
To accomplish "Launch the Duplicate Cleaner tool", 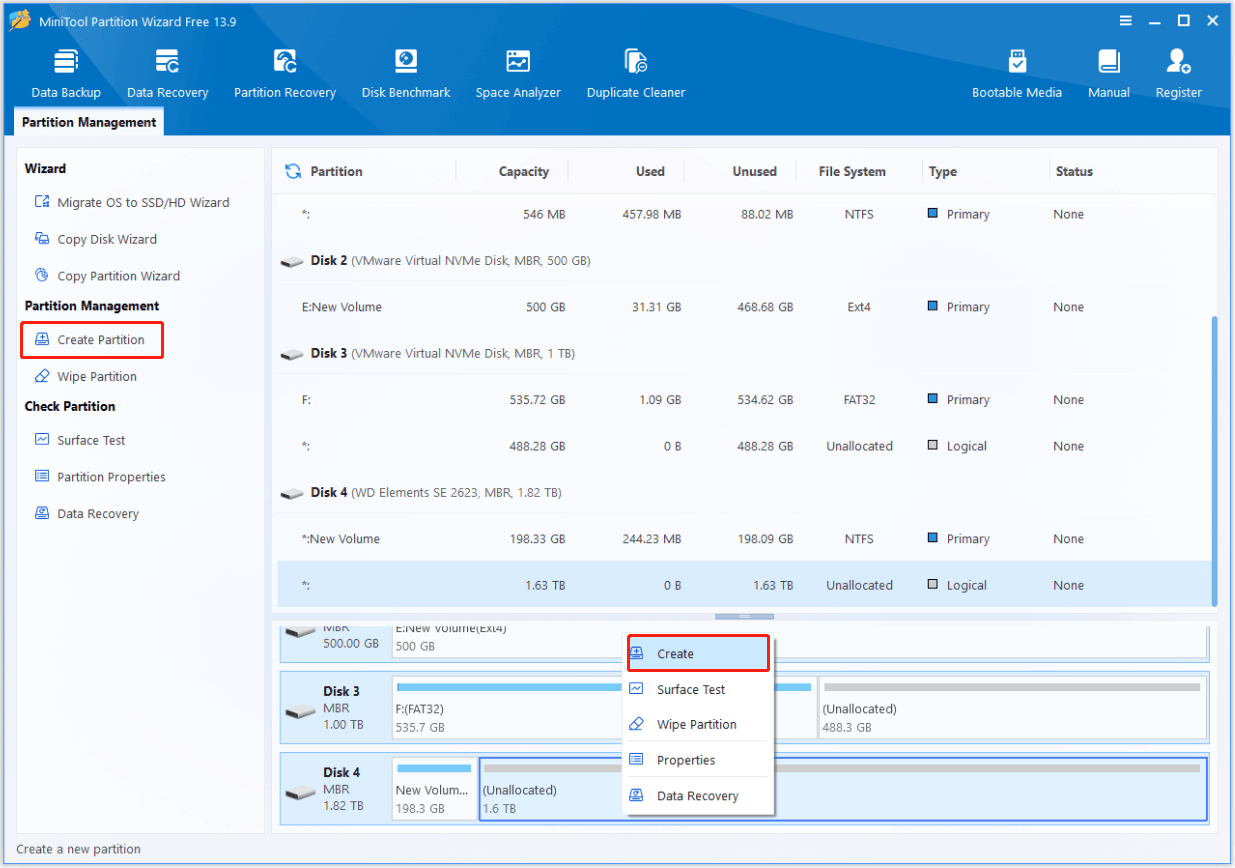I will pyautogui.click(x=636, y=73).
